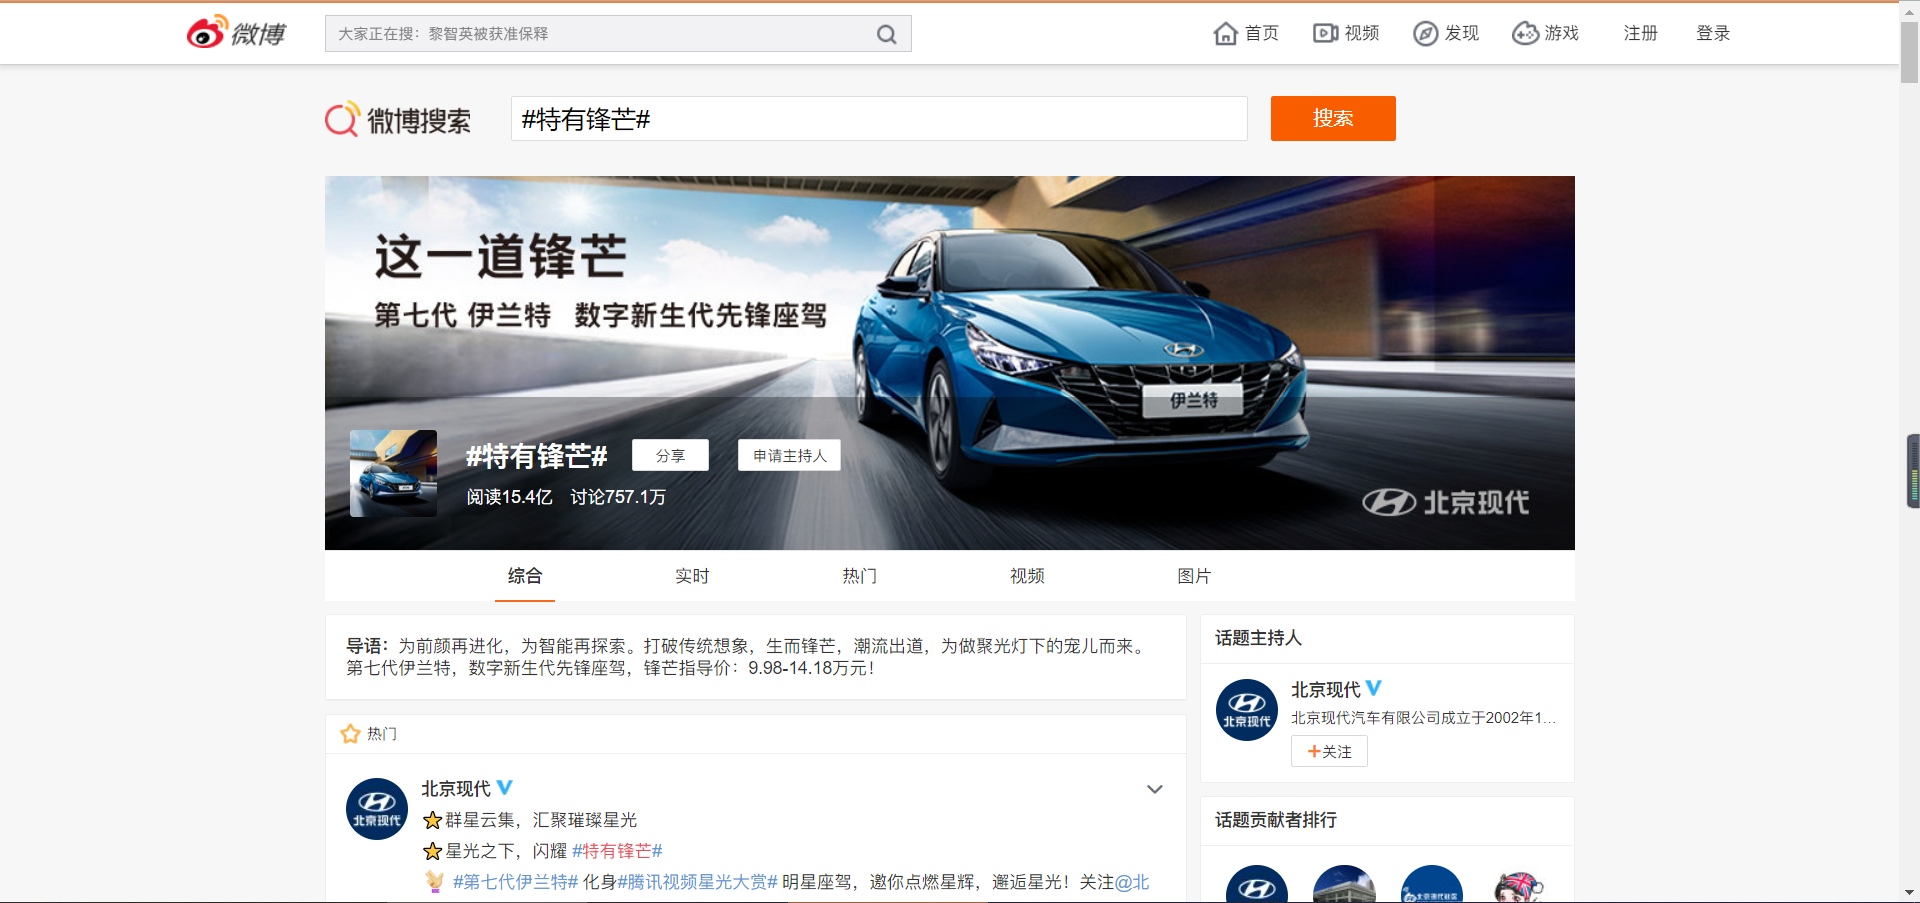Image resolution: width=1920 pixels, height=903 pixels.
Task: Click the magnifier icon in top search box
Action: 886,34
